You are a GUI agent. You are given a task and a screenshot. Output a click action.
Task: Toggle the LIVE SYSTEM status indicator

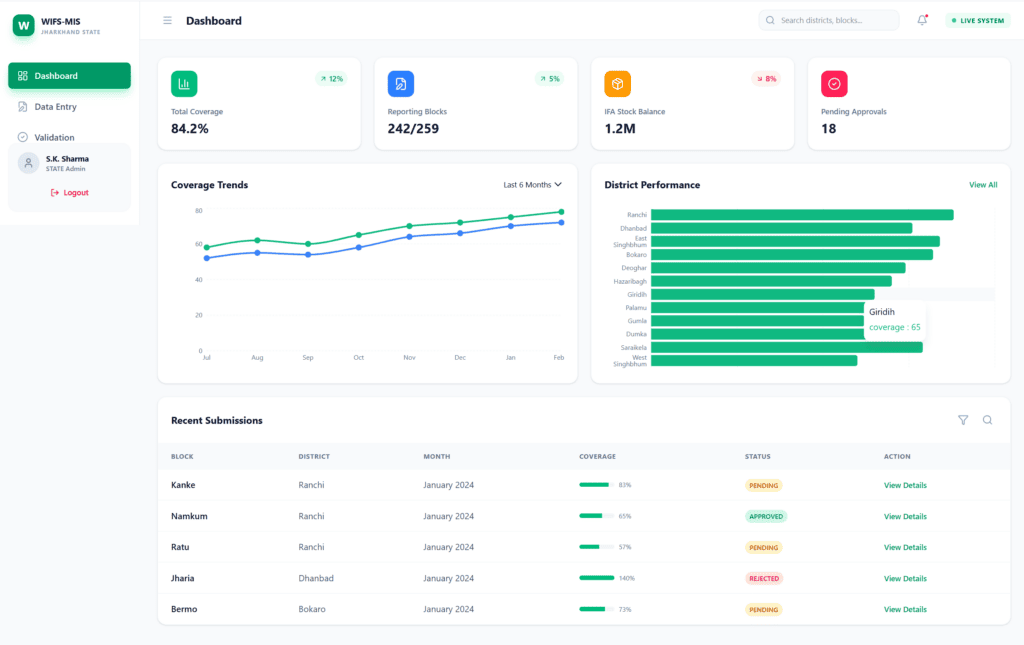(976, 19)
